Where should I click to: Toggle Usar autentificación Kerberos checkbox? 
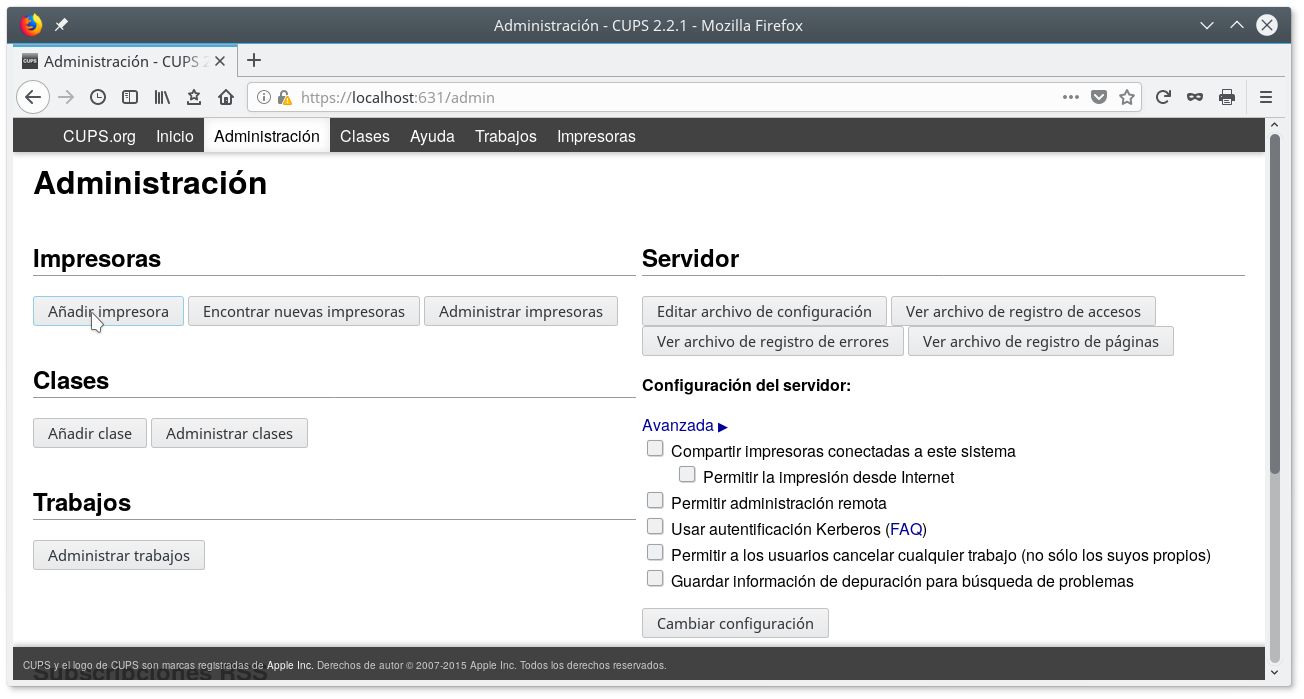(x=655, y=527)
